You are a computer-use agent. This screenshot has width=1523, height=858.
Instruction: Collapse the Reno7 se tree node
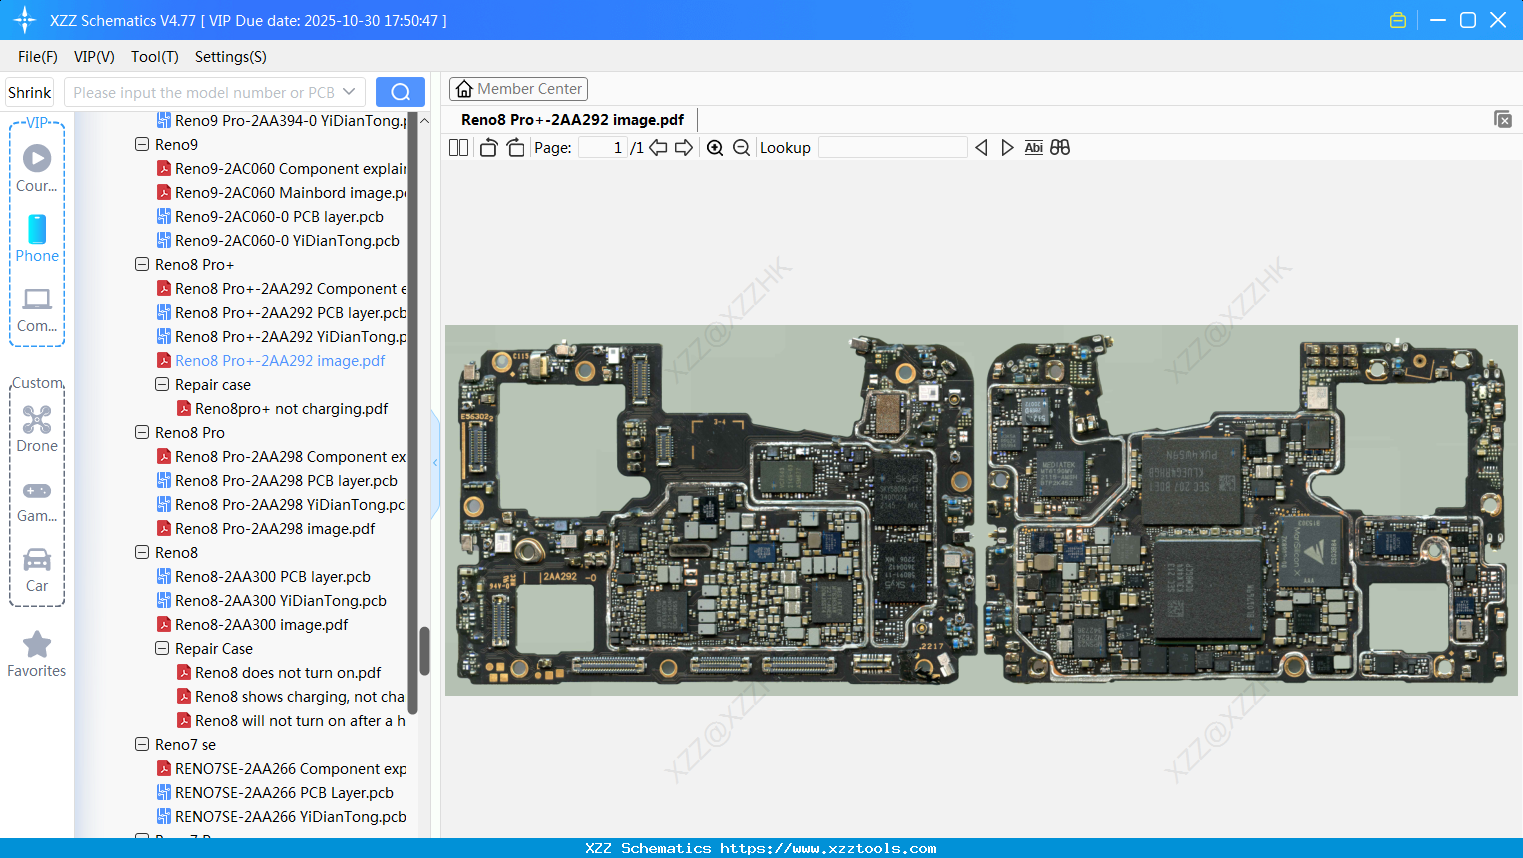pyautogui.click(x=142, y=745)
